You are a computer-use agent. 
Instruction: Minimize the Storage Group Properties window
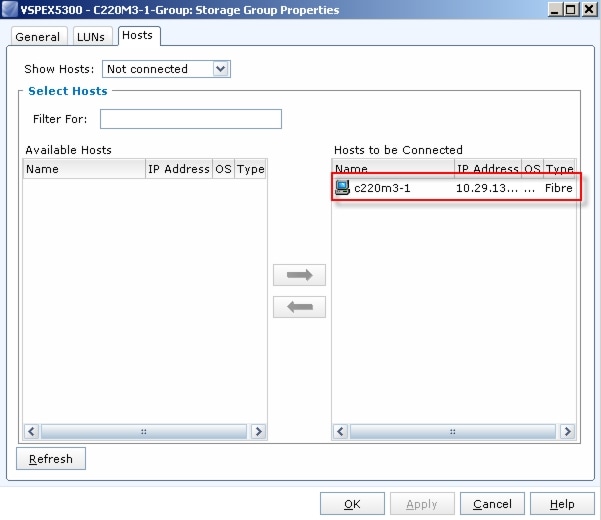554,9
